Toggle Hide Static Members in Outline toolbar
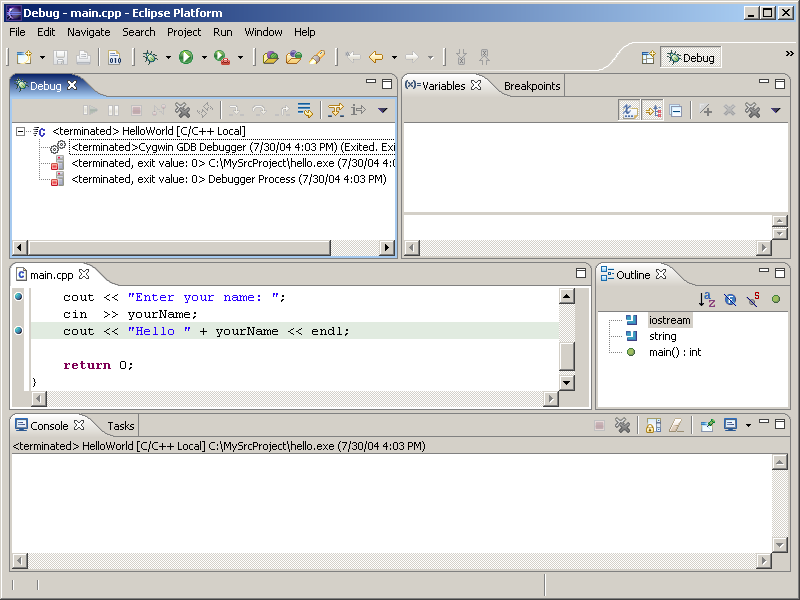This screenshot has height=600, width=800. [x=752, y=299]
